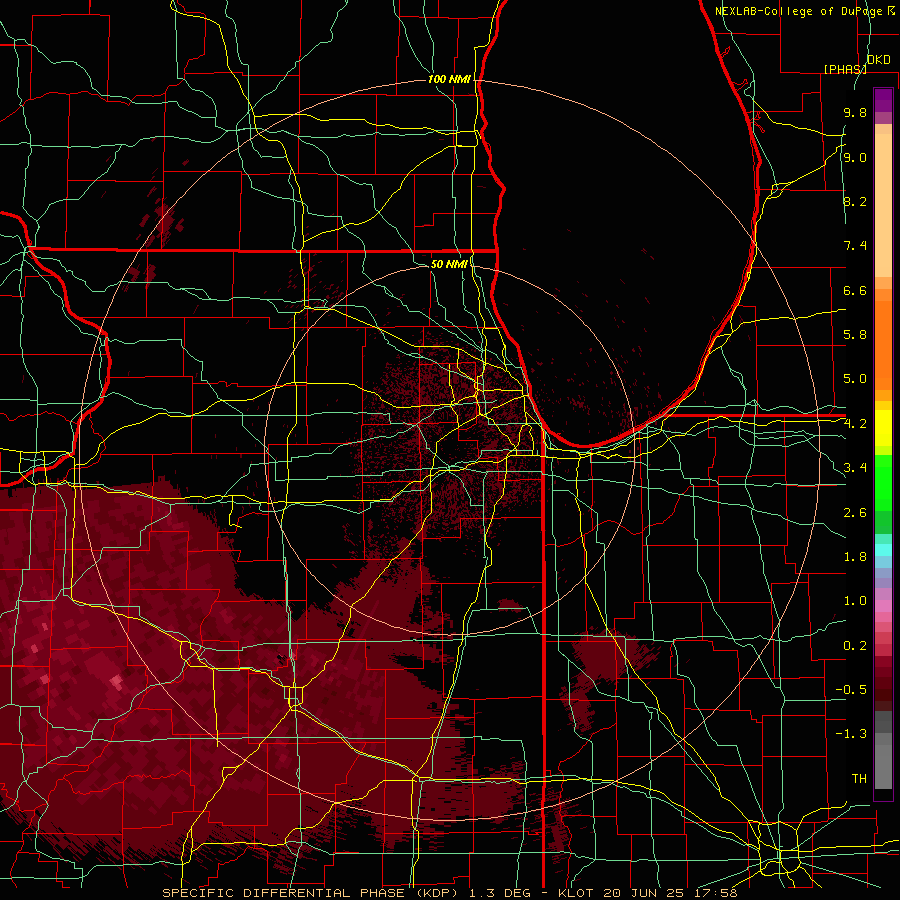This screenshot has width=900, height=900.
Task: Click the [PHAS] legend label
Action: (x=845, y=69)
